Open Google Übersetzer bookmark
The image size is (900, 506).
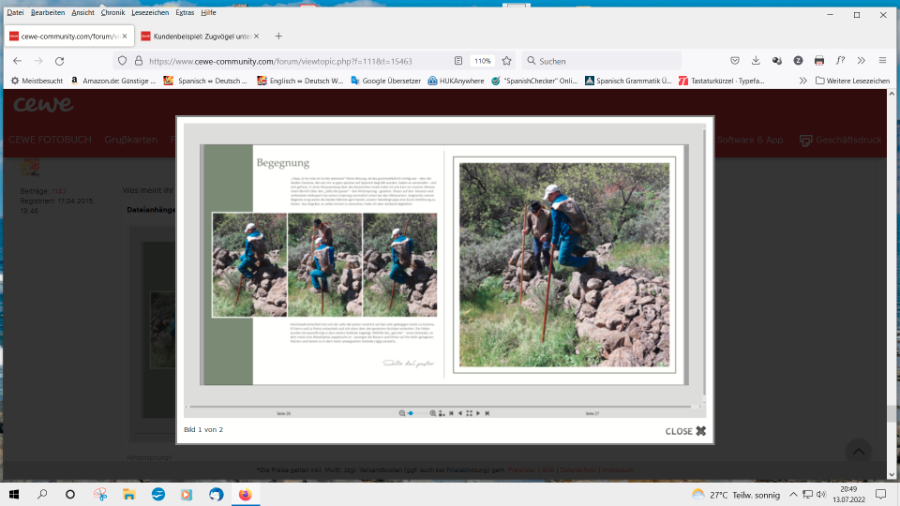385,81
